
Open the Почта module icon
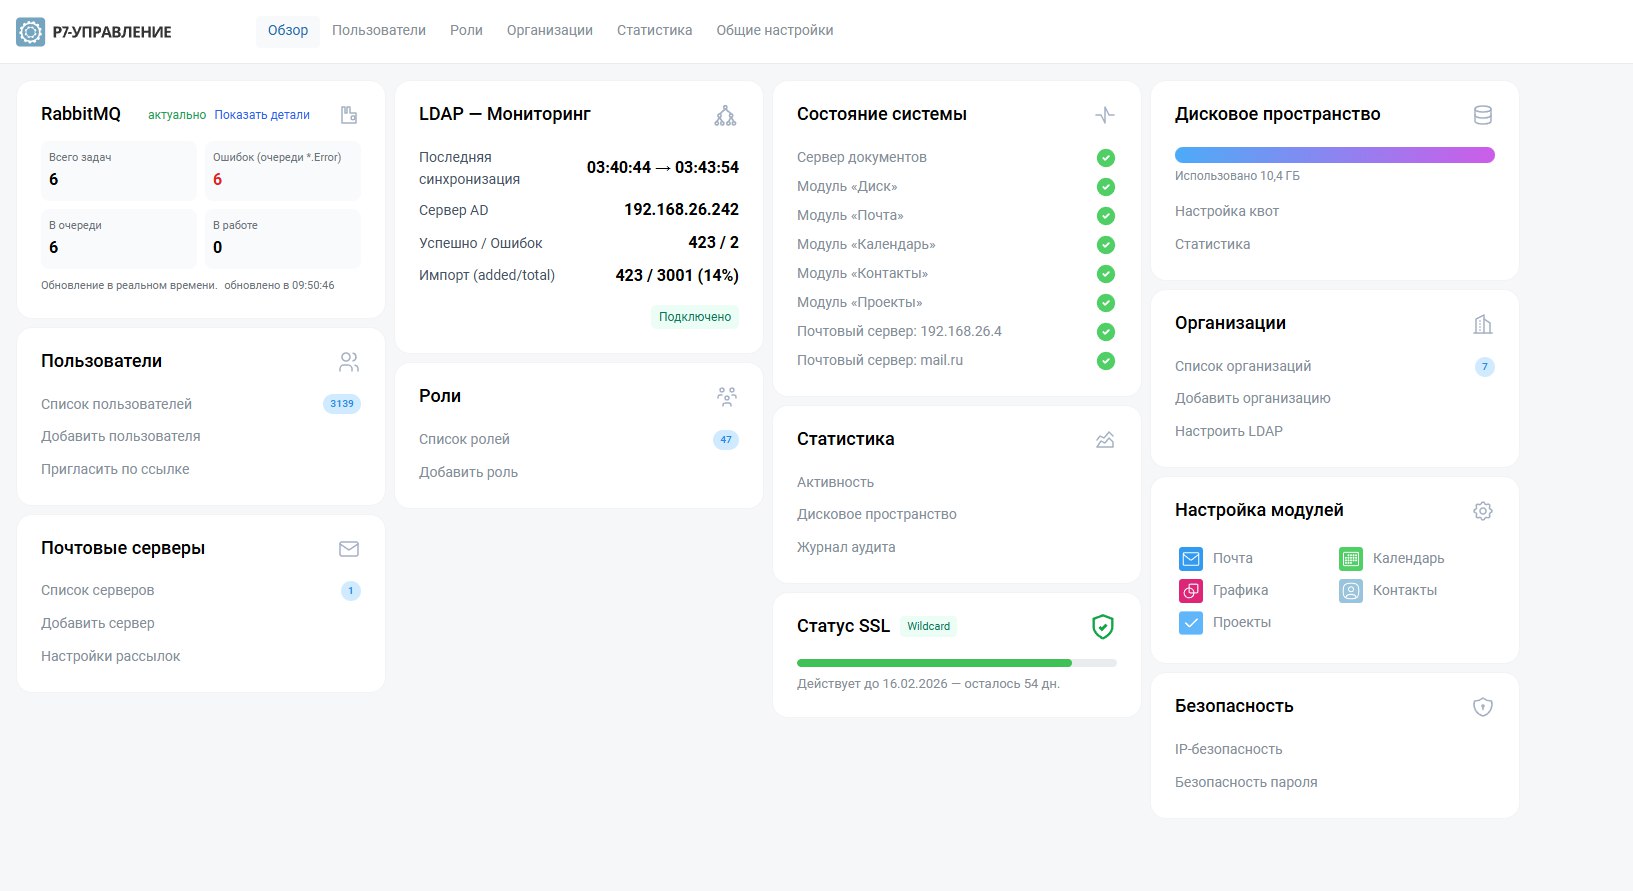[x=1190, y=558]
